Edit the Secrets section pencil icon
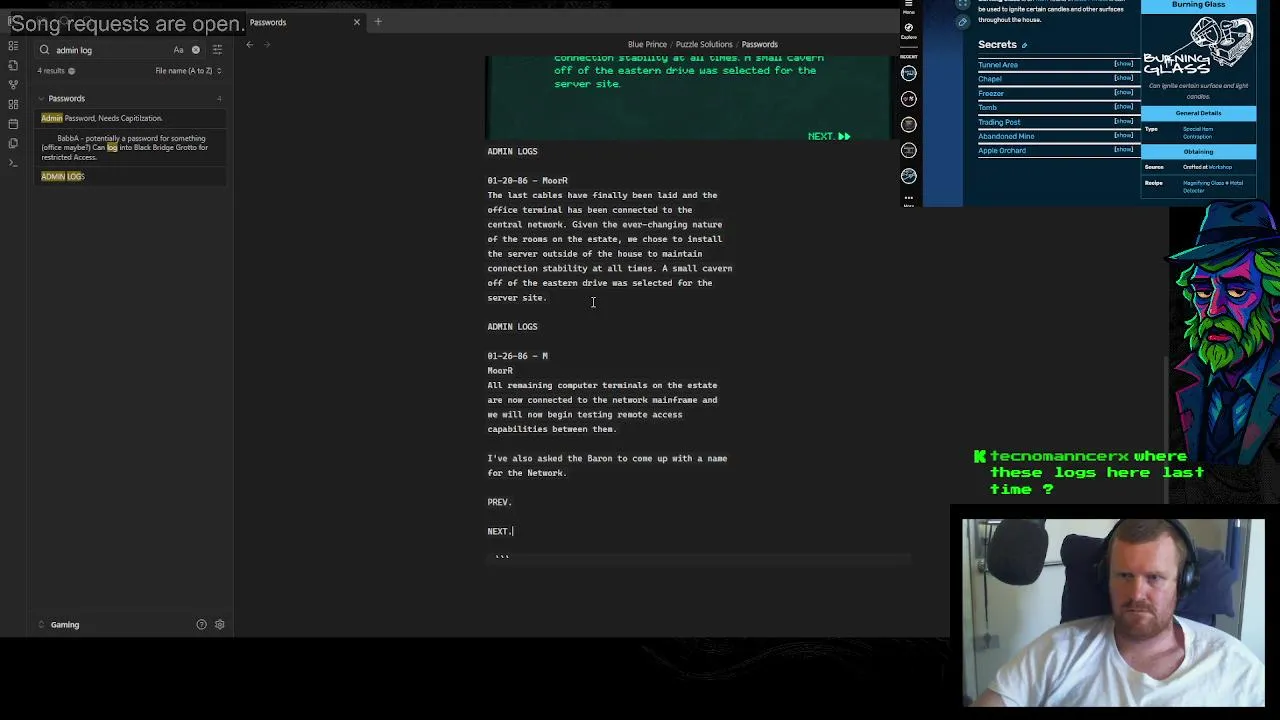 [1024, 45]
